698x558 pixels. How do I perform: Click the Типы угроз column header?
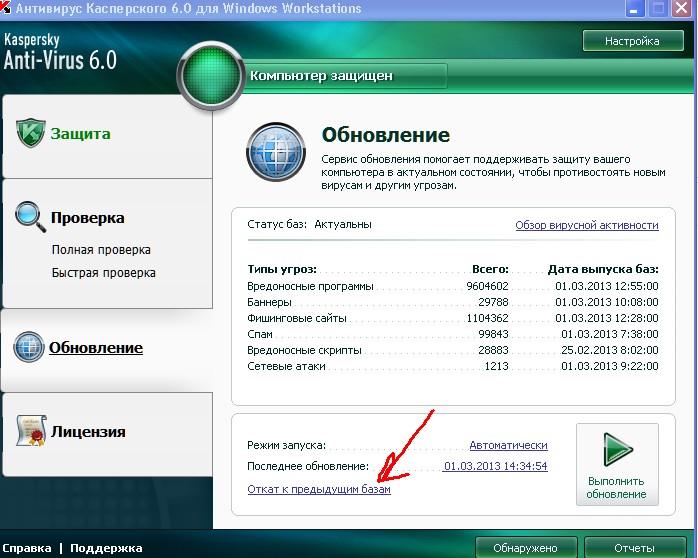(282, 269)
